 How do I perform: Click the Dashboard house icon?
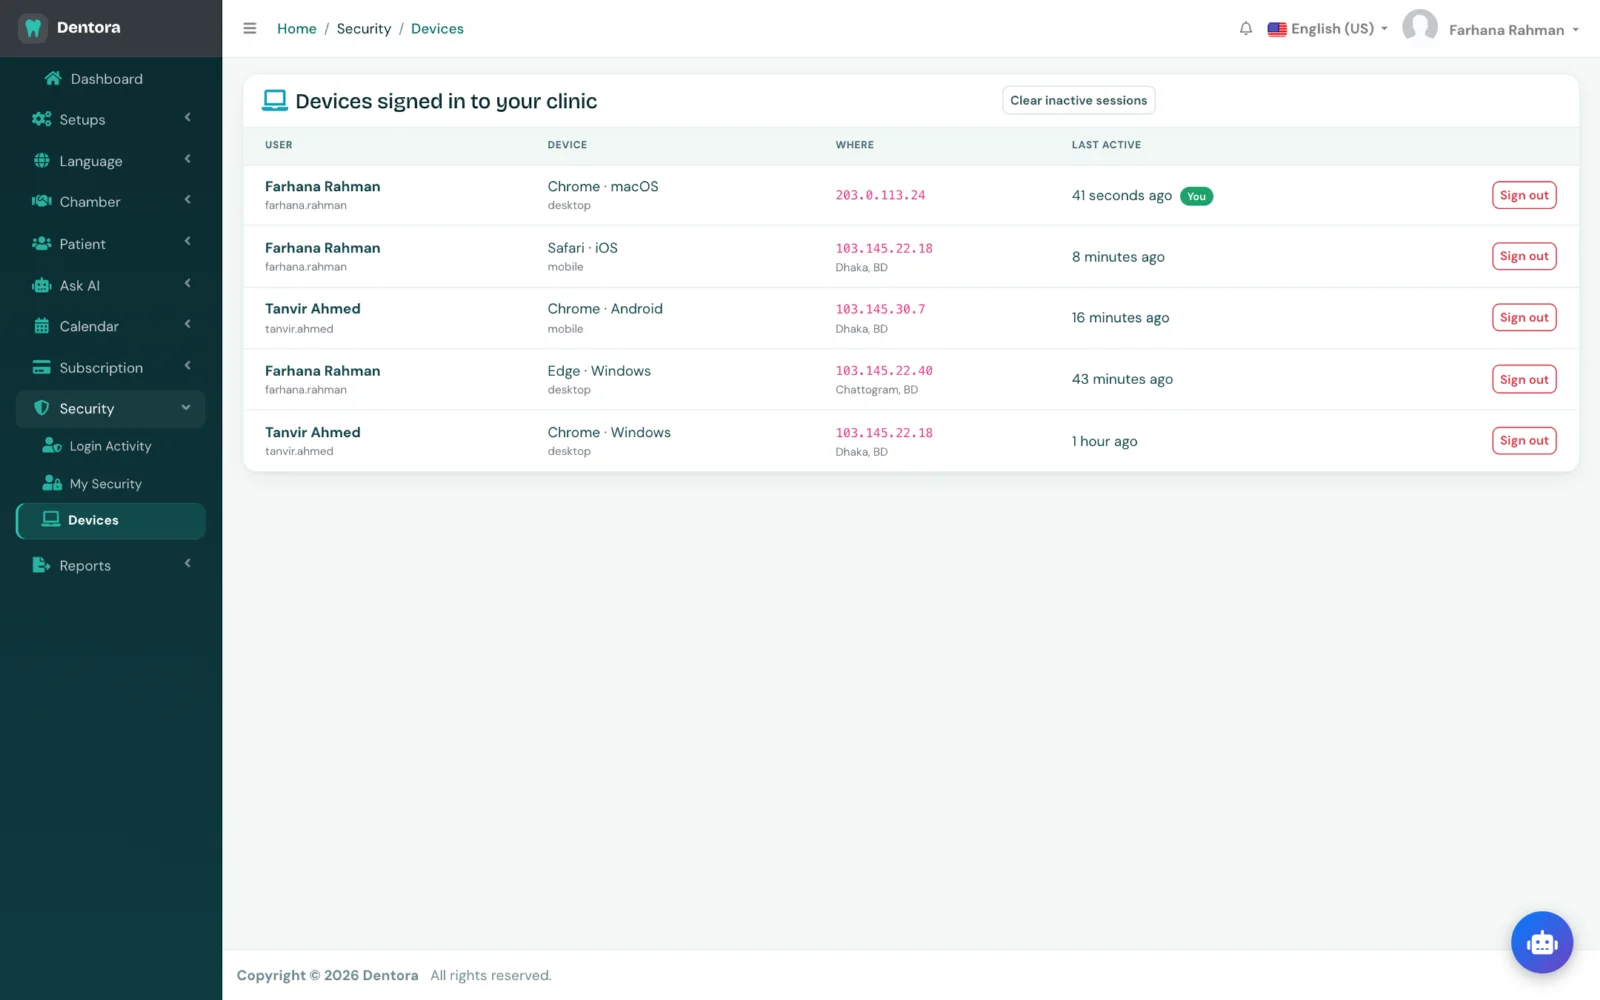[53, 78]
